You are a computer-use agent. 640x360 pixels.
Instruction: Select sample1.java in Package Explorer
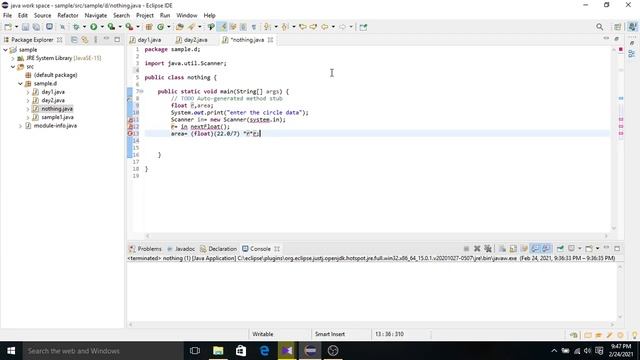(x=58, y=118)
